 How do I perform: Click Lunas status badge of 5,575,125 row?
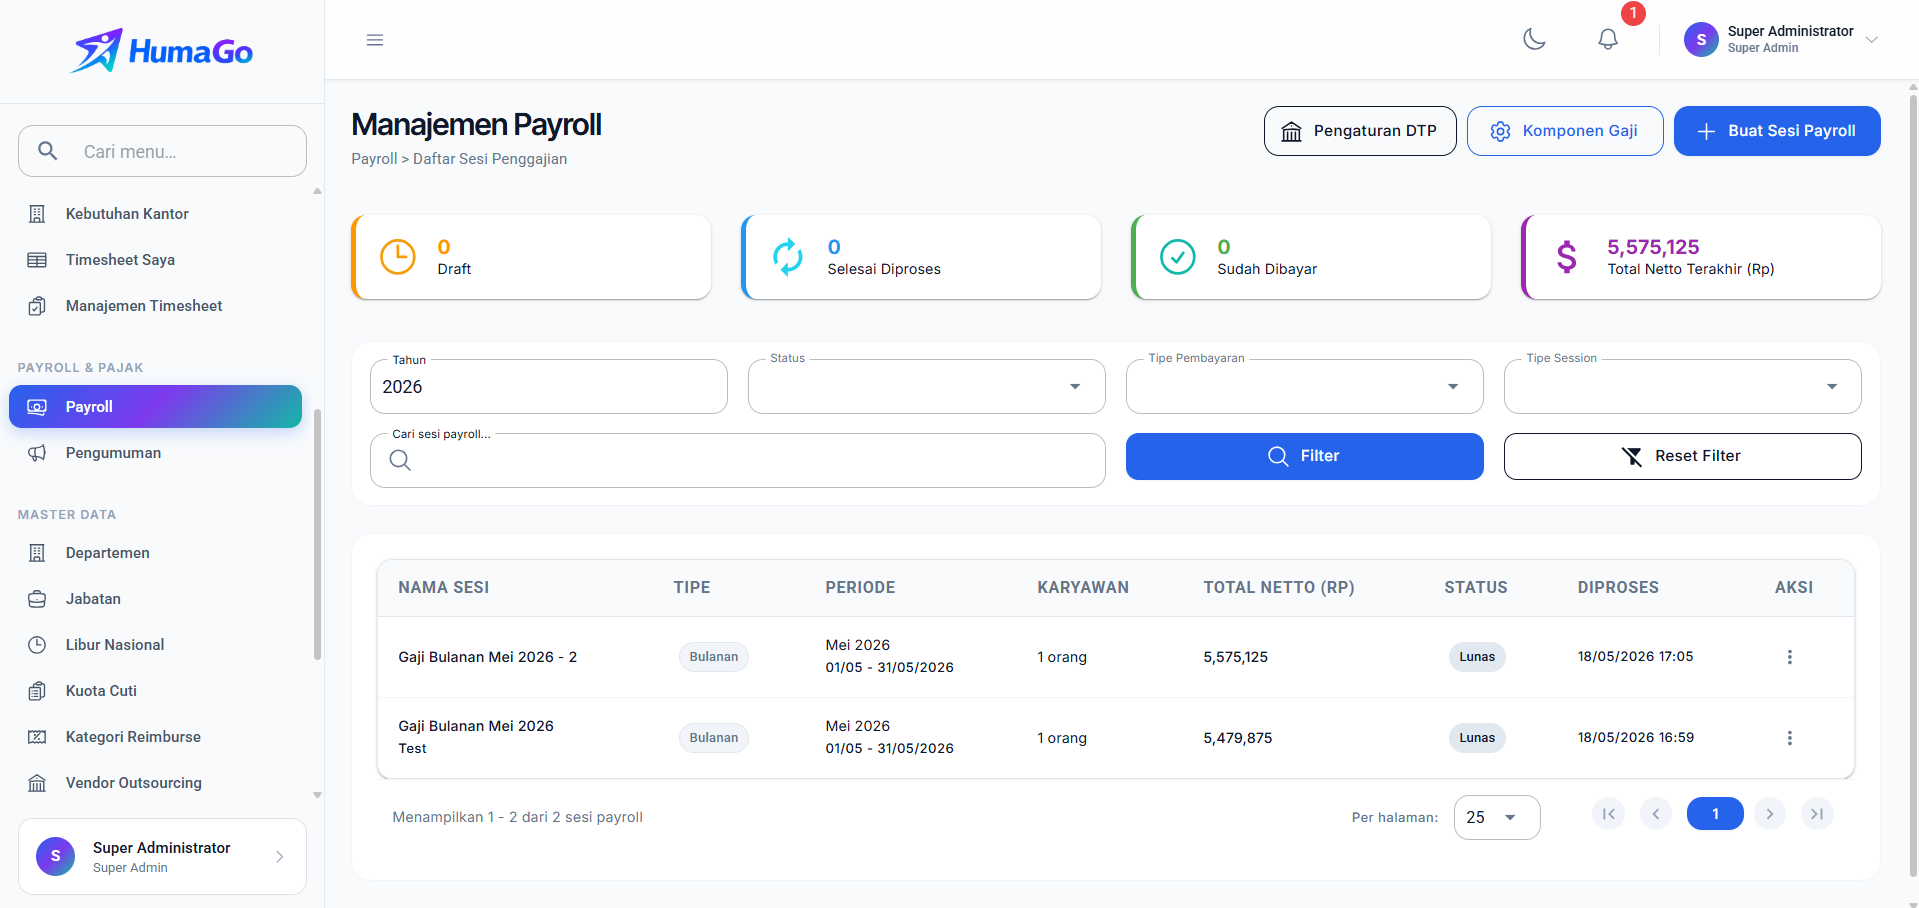click(x=1477, y=657)
